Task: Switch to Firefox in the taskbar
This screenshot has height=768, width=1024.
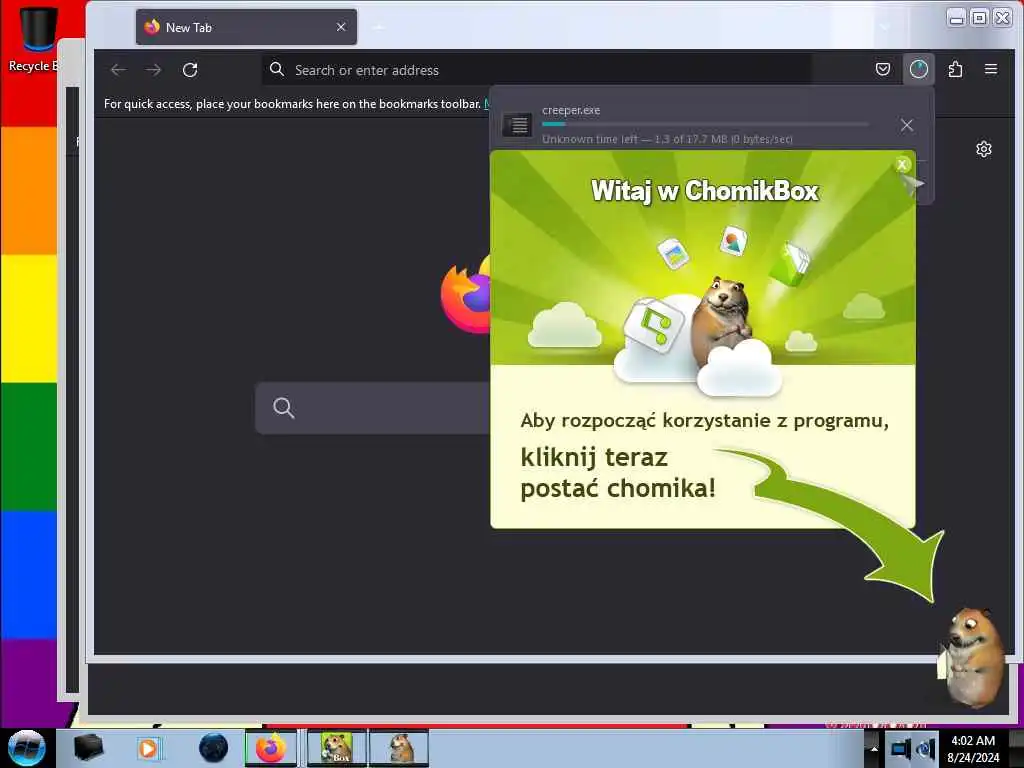Action: (x=271, y=748)
